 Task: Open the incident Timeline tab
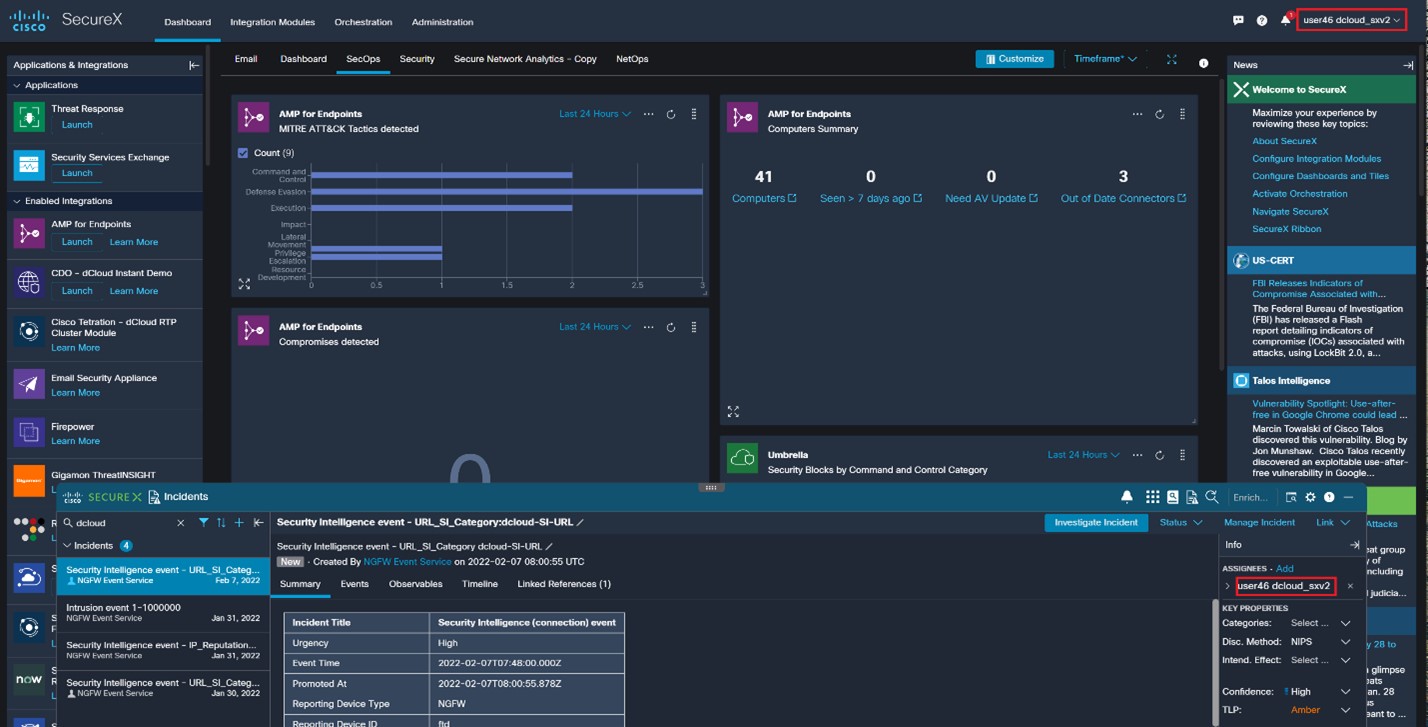(480, 584)
